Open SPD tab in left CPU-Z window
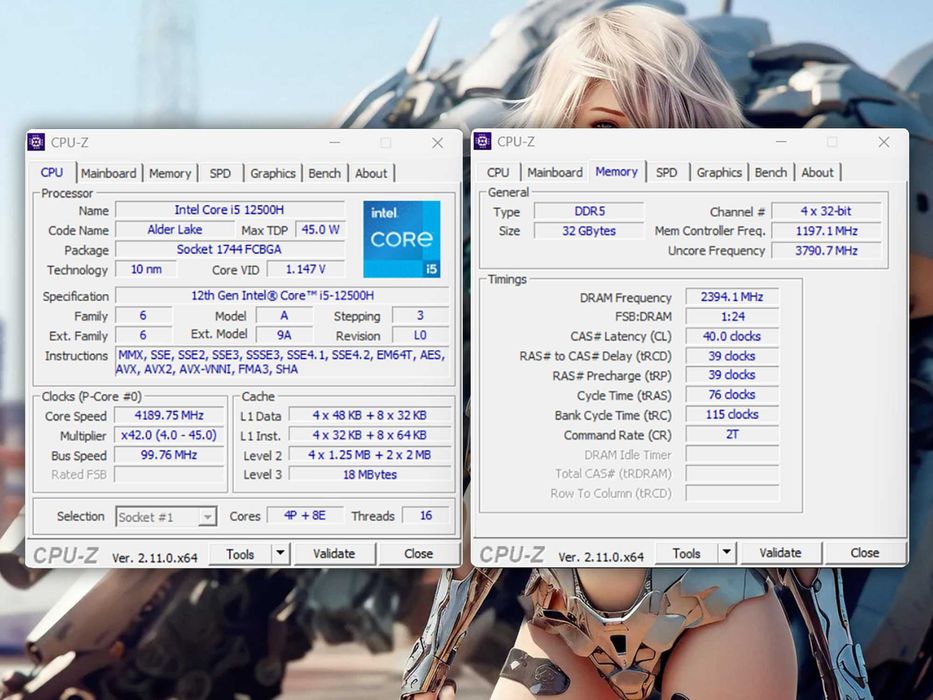933x700 pixels. [x=220, y=173]
